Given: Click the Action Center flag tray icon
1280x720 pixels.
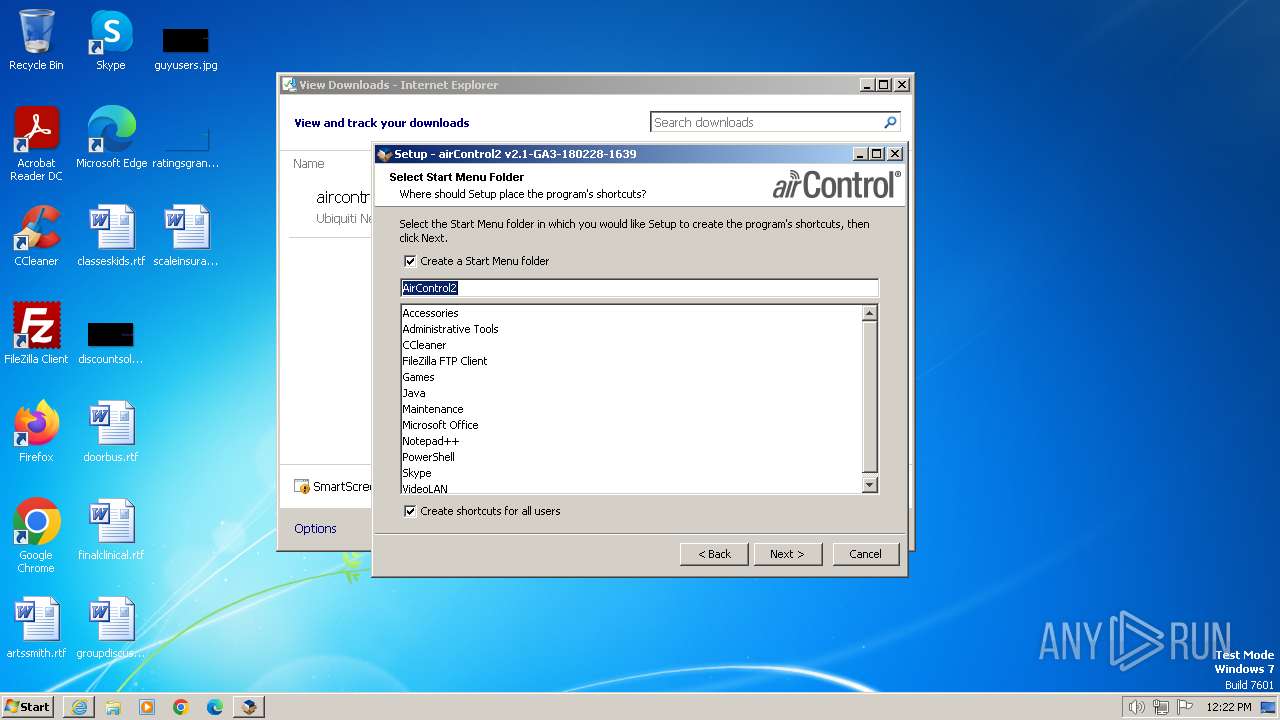Looking at the screenshot, I should tap(1185, 707).
